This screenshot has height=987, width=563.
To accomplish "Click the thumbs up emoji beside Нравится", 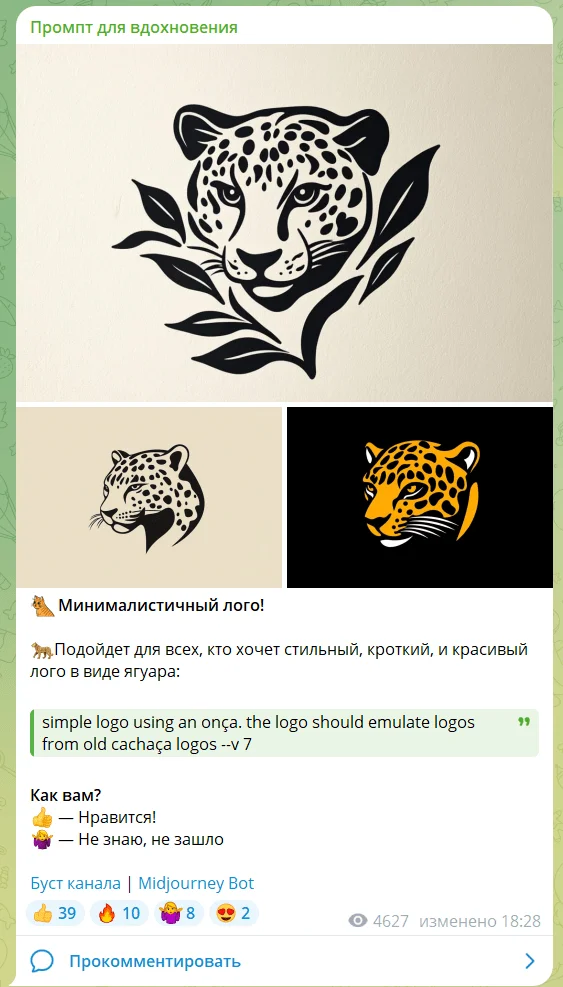I will 42,818.
